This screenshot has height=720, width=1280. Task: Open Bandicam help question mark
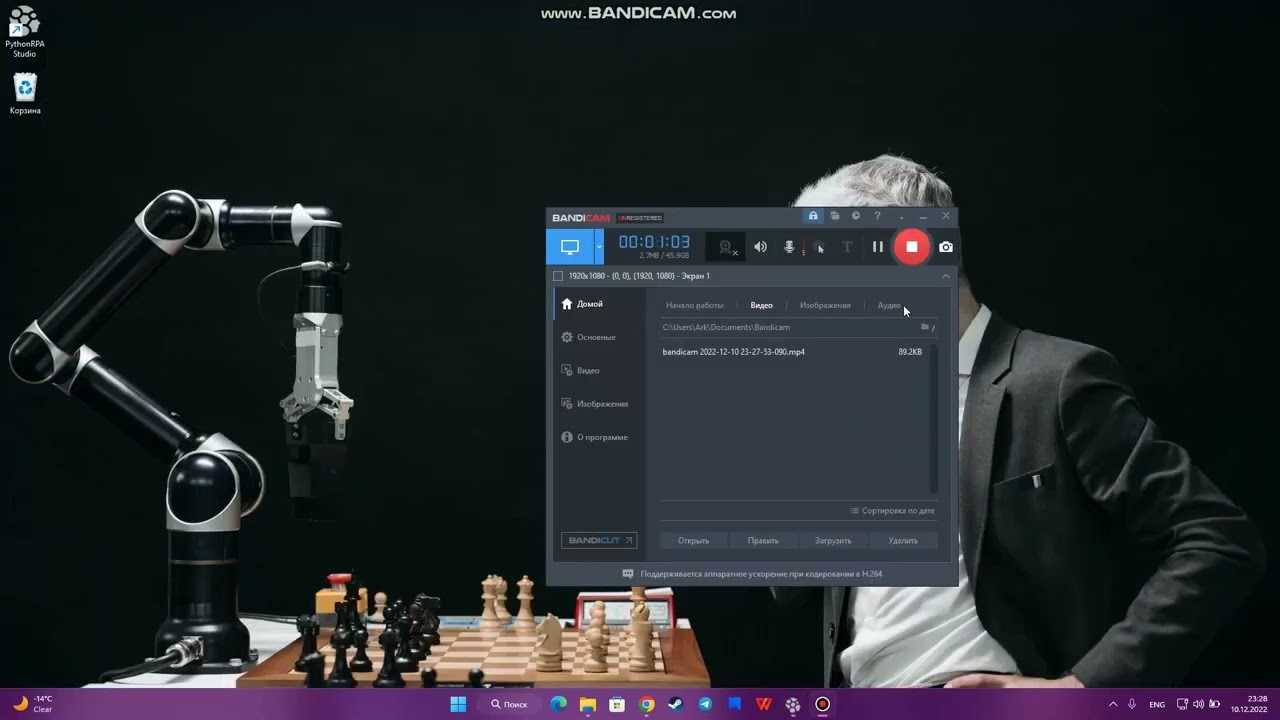[x=878, y=216]
